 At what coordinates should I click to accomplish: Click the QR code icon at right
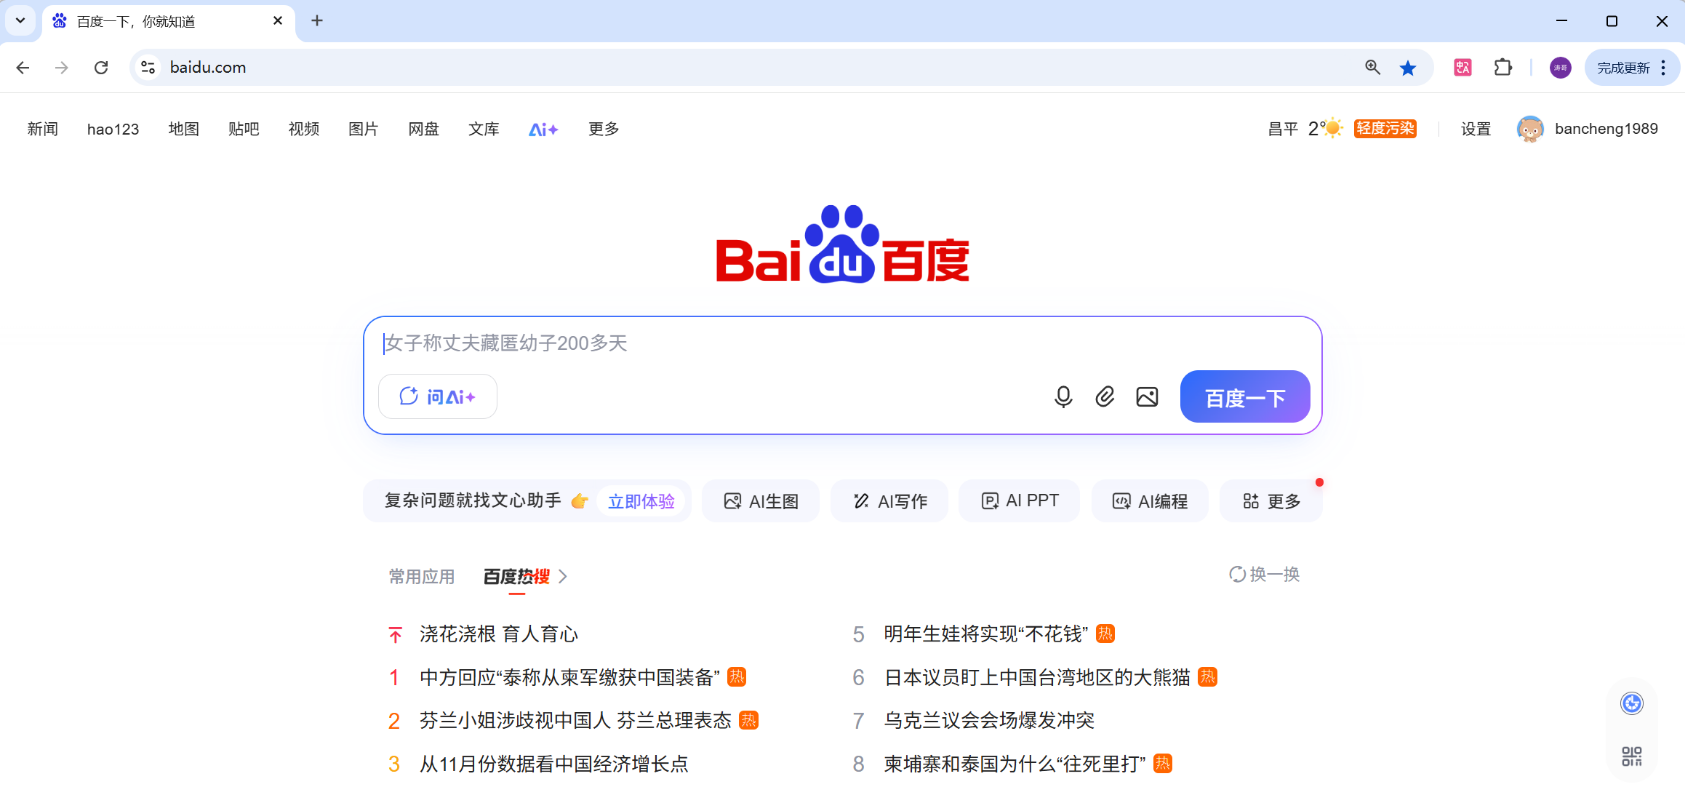(x=1632, y=757)
